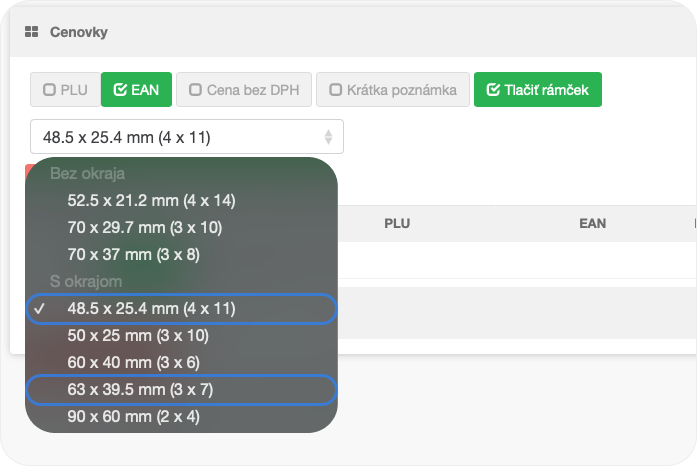Choose 70 x 29.7 mm (3 x 10)

coord(144,228)
